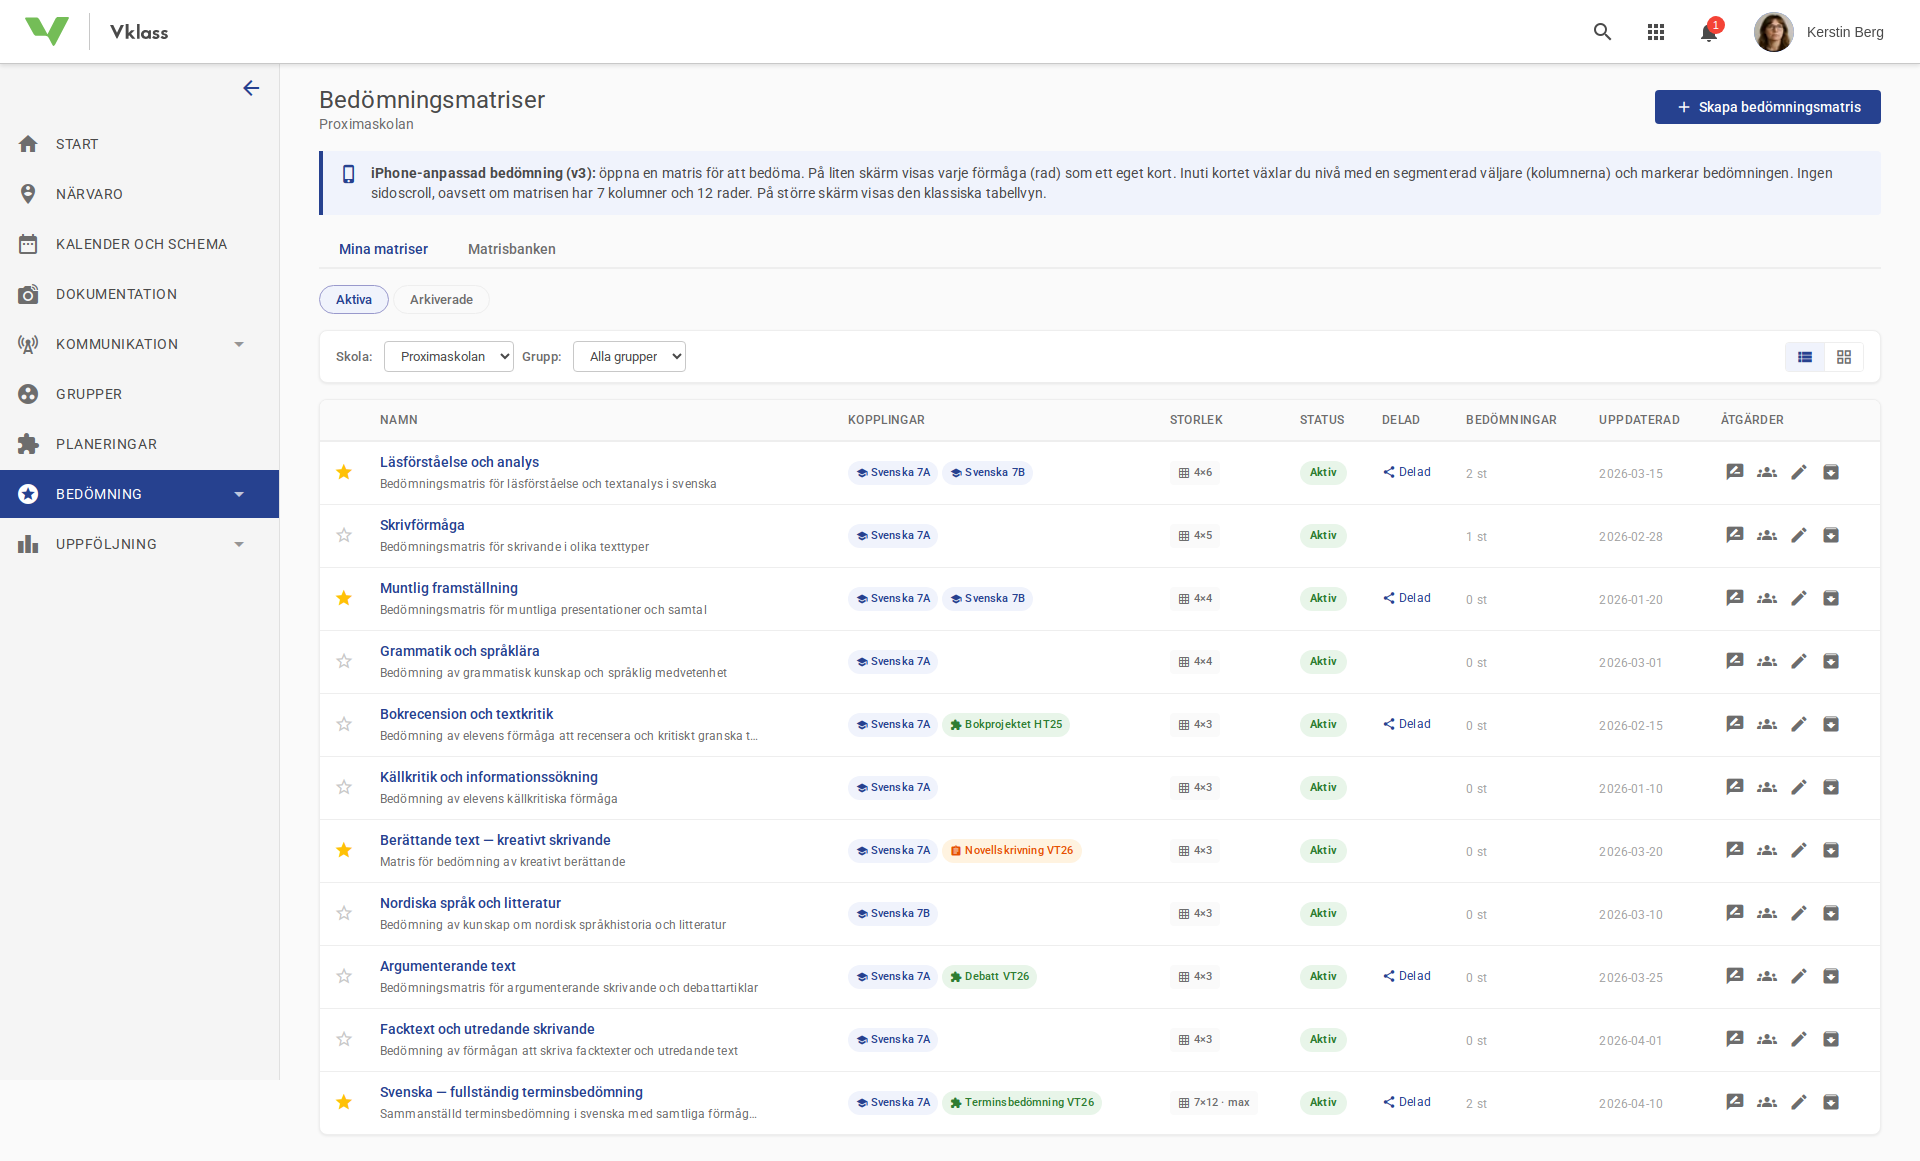Screen dimensions: 1920x1161
Task: Edit Skrivförmåga matrix pencil icon
Action: tap(1799, 535)
